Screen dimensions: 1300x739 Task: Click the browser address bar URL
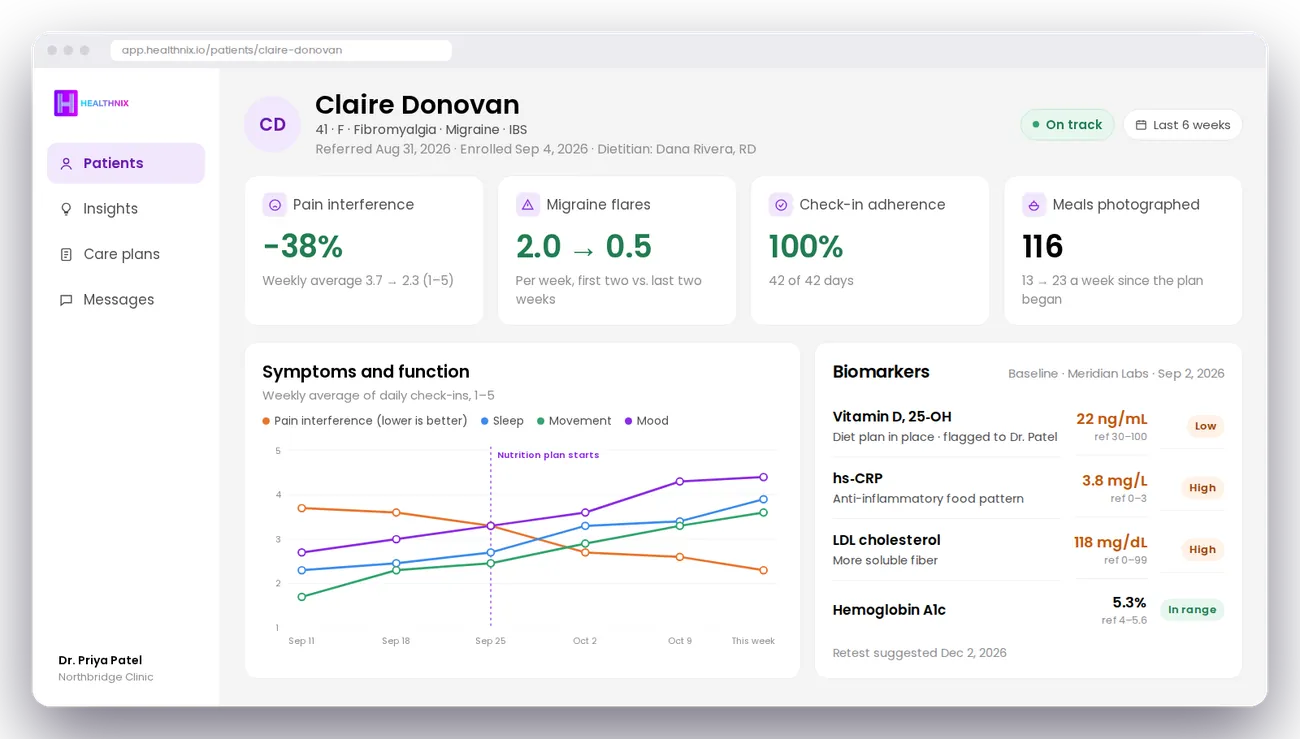[x=281, y=50]
